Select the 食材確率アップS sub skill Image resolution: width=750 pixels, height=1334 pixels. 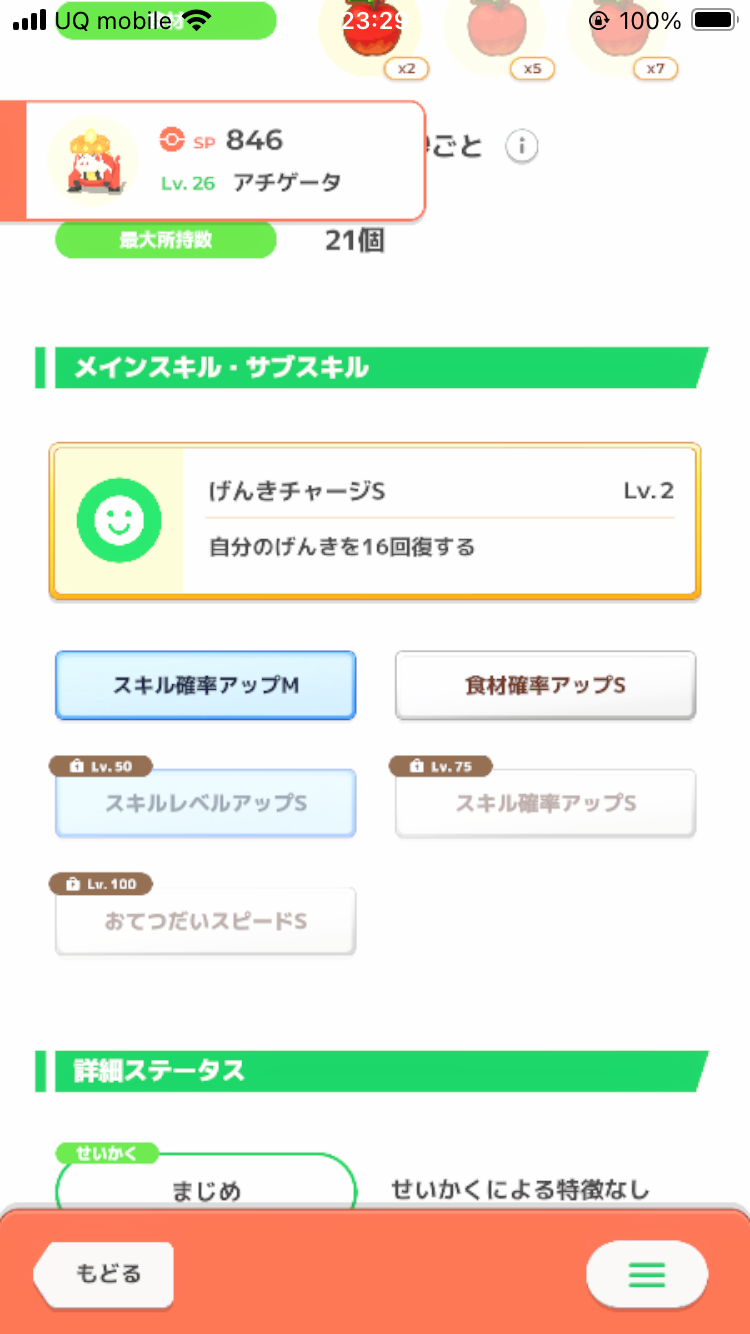[x=545, y=685]
